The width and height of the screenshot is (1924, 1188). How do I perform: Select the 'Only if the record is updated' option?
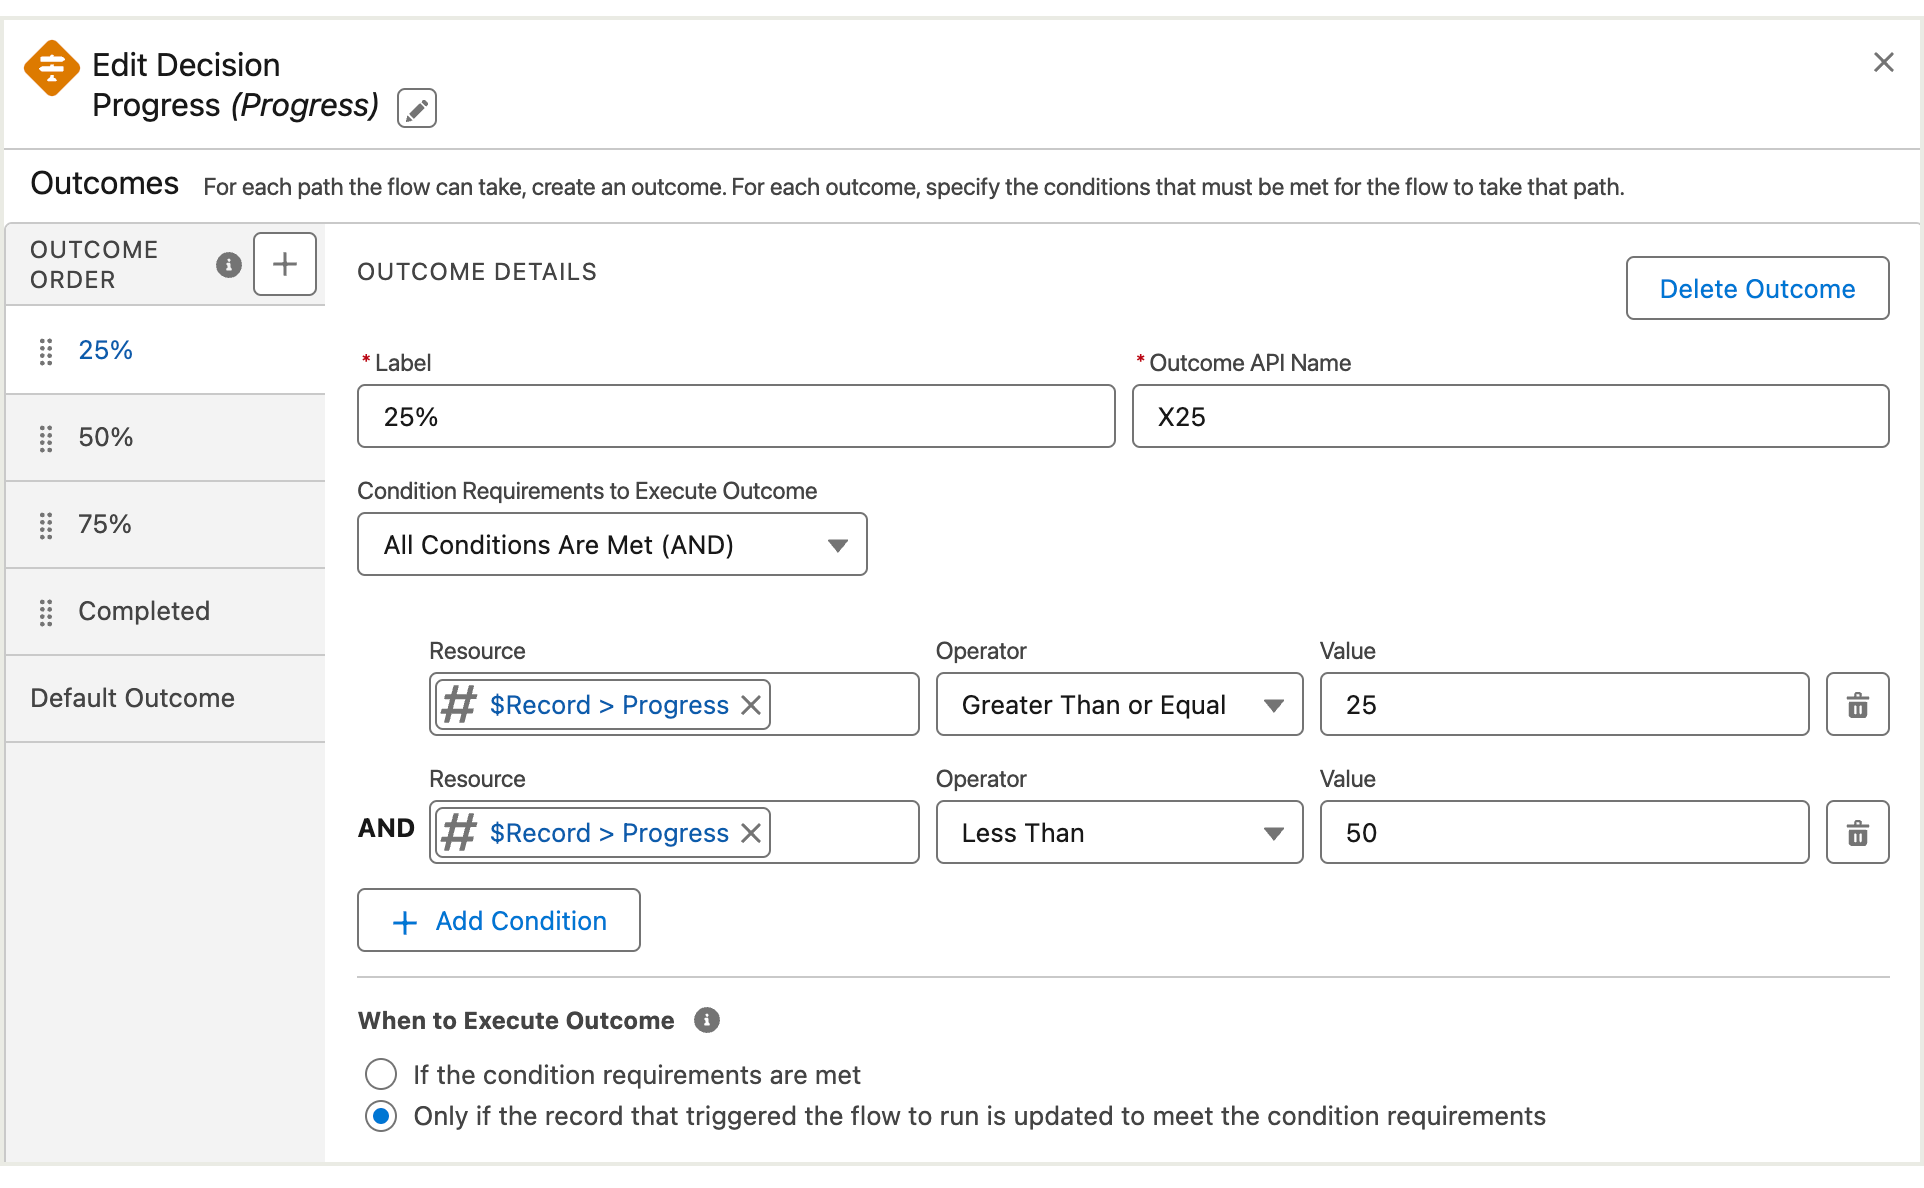(381, 1116)
